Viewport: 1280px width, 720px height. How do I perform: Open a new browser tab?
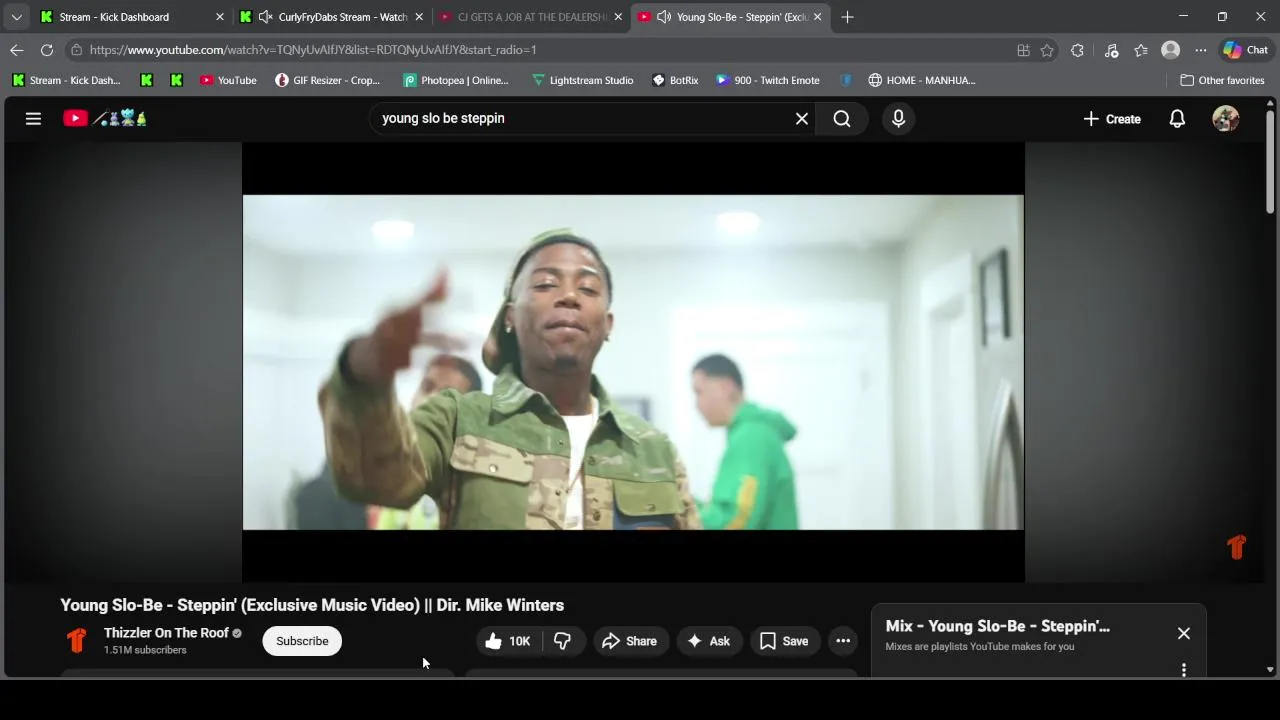pyautogui.click(x=847, y=17)
